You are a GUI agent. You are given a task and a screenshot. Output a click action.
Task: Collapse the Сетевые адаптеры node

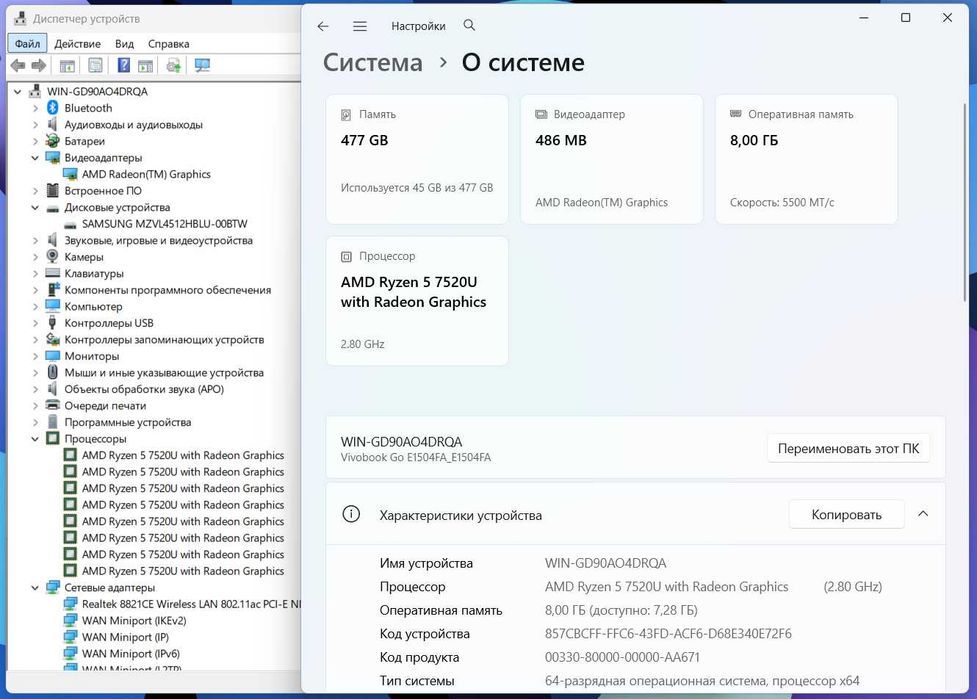(x=35, y=587)
